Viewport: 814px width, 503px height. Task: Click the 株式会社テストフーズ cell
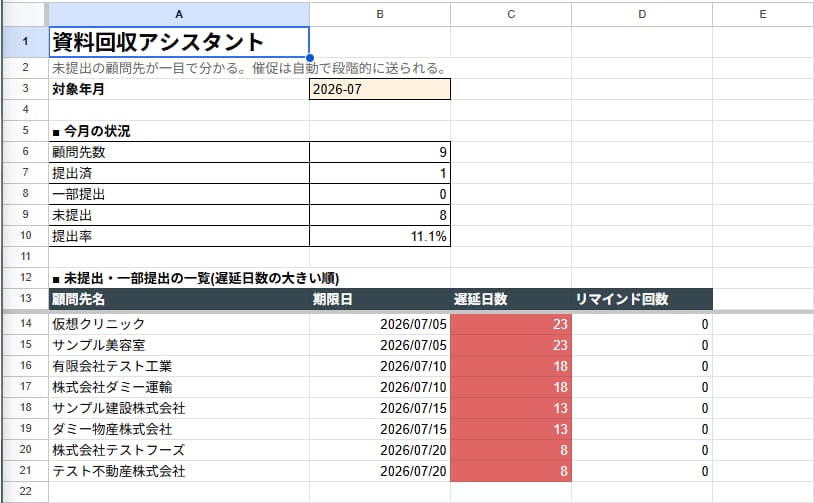click(179, 450)
